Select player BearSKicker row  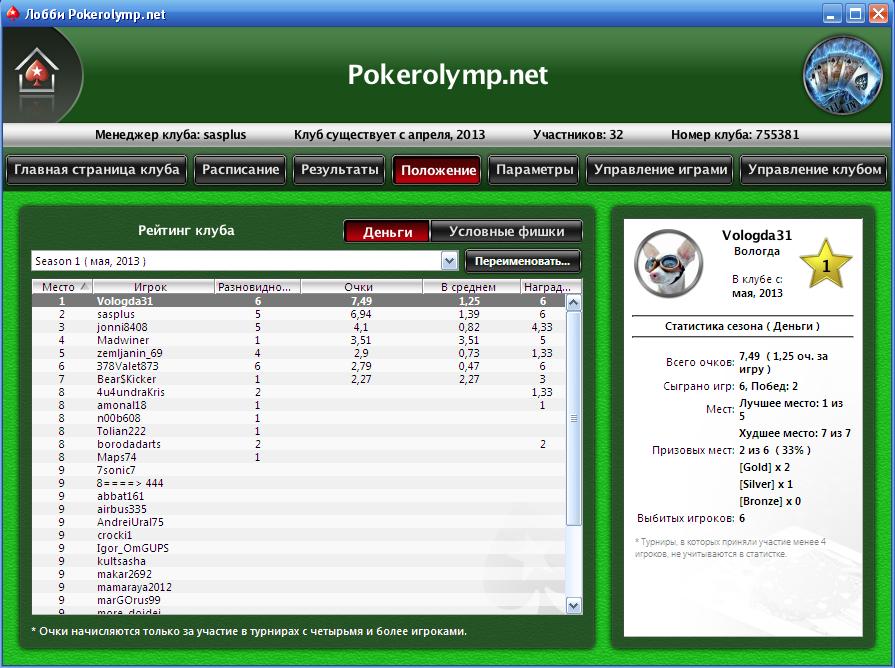[x=299, y=379]
